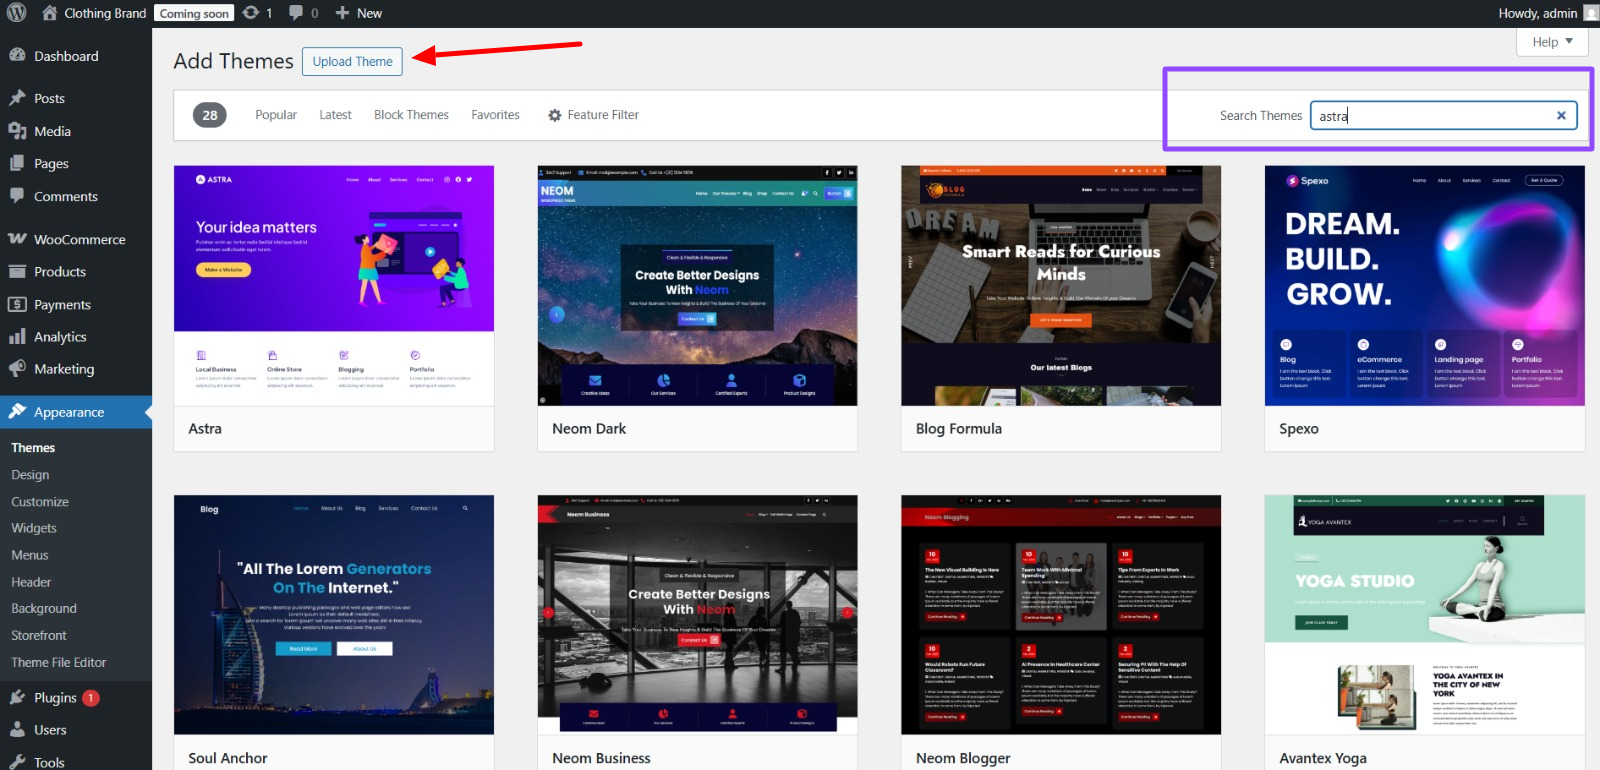Open the Background submenu item
The image size is (1600, 770).
44,608
